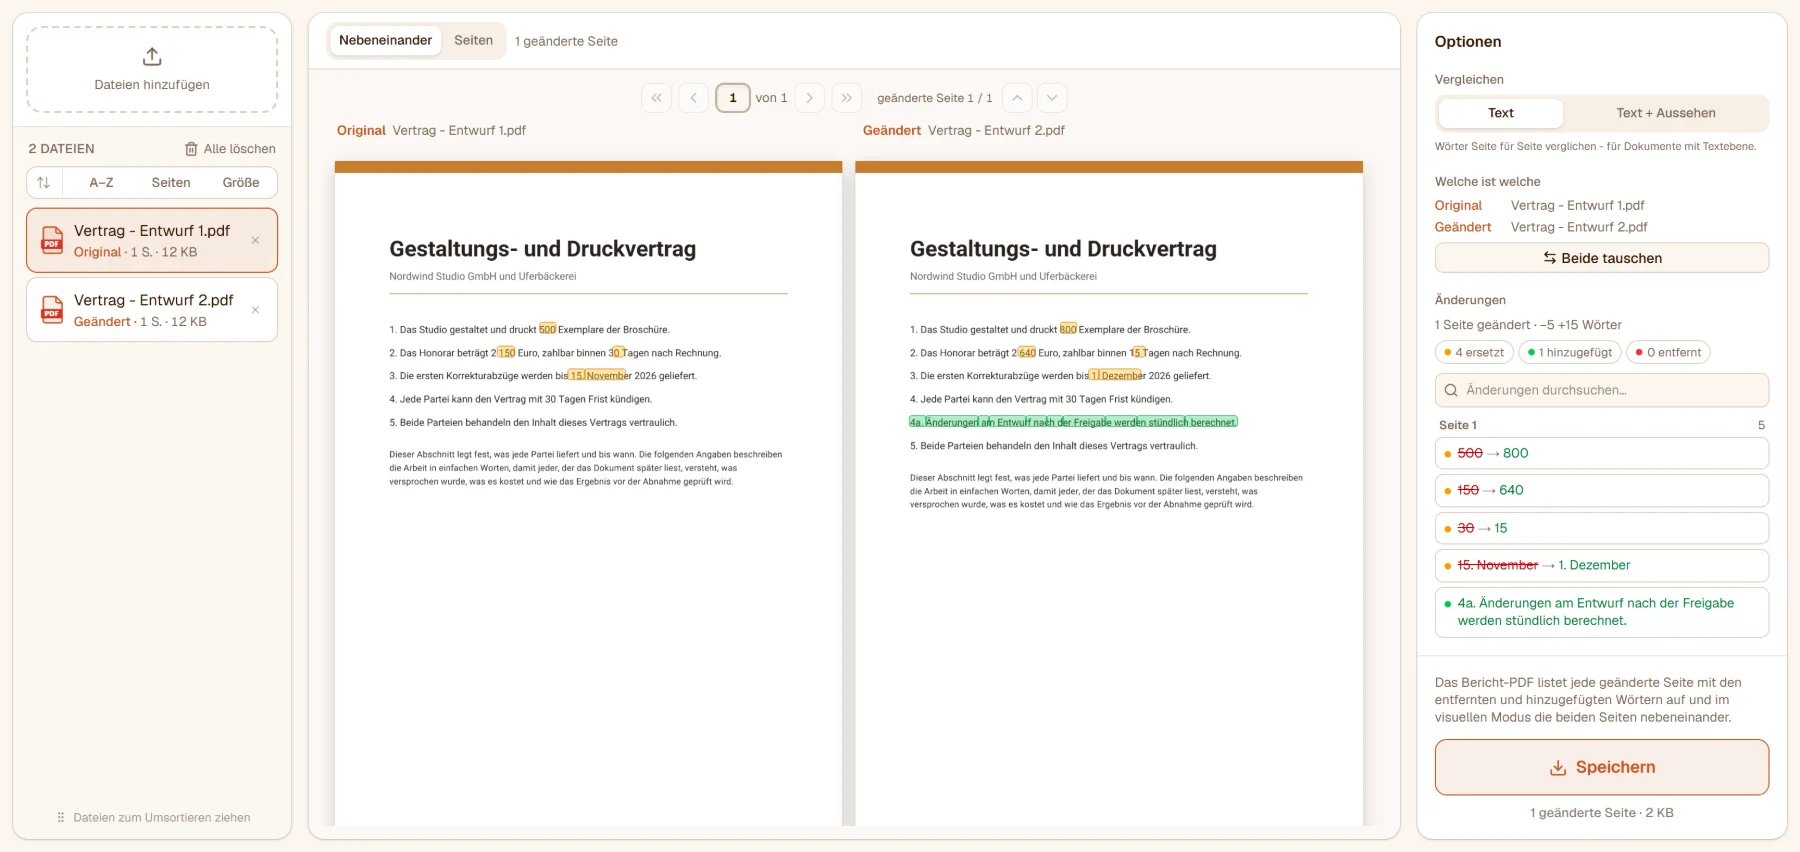Click the PDF icon of Entwurf 2
The image size is (1800, 852).
pos(52,310)
